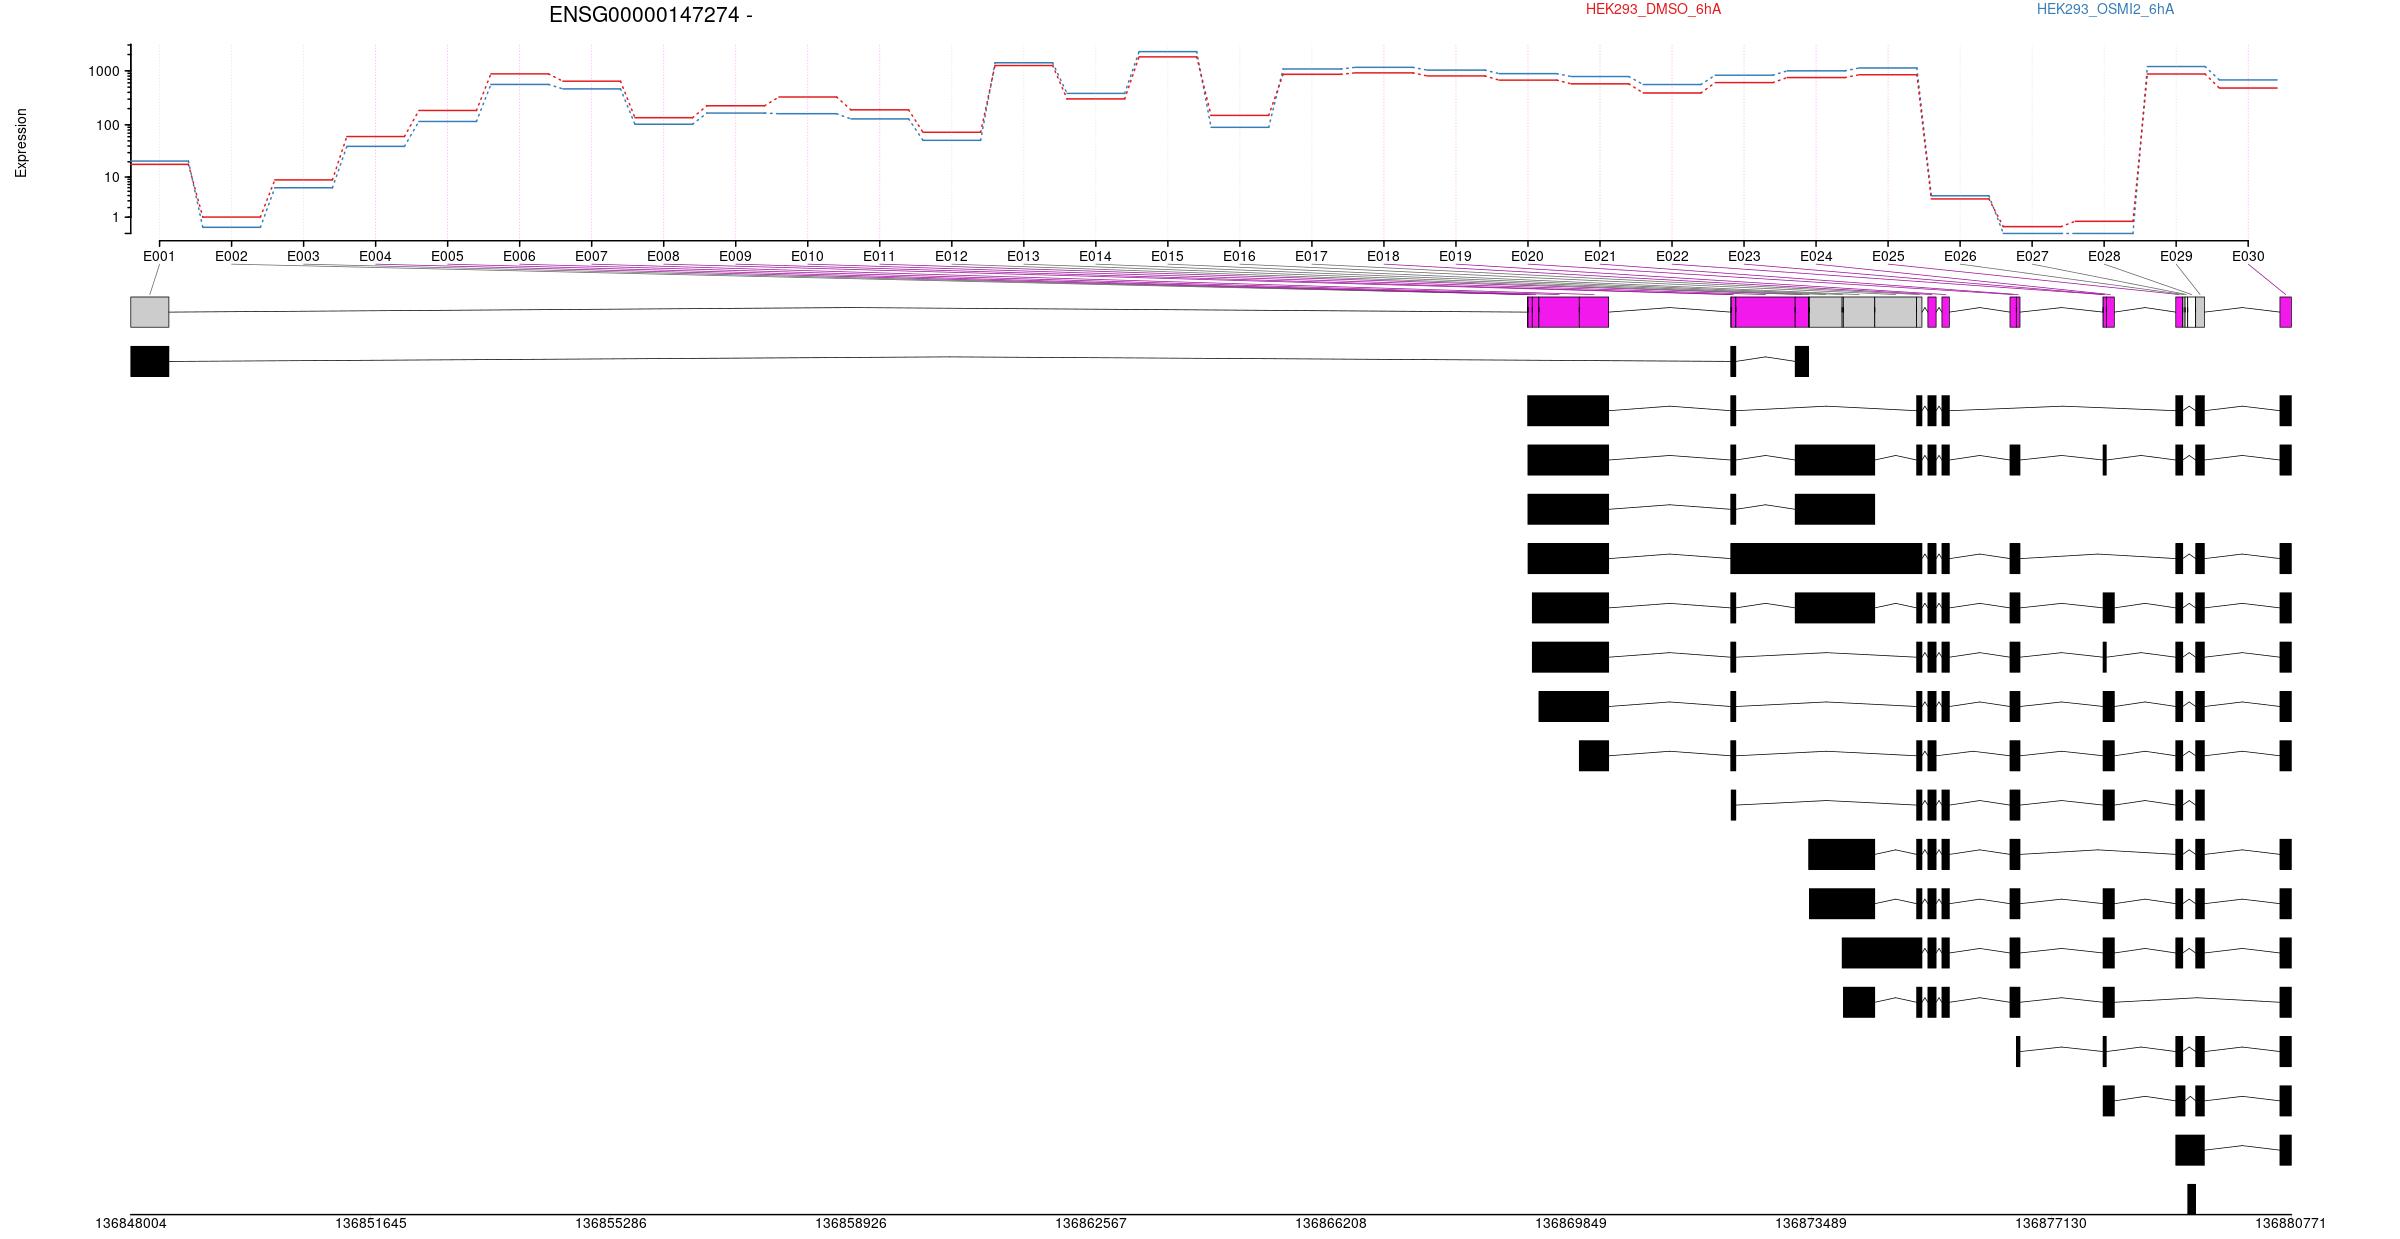Click exon label E030
The width and height of the screenshot is (2400, 1239).
pos(2248,256)
